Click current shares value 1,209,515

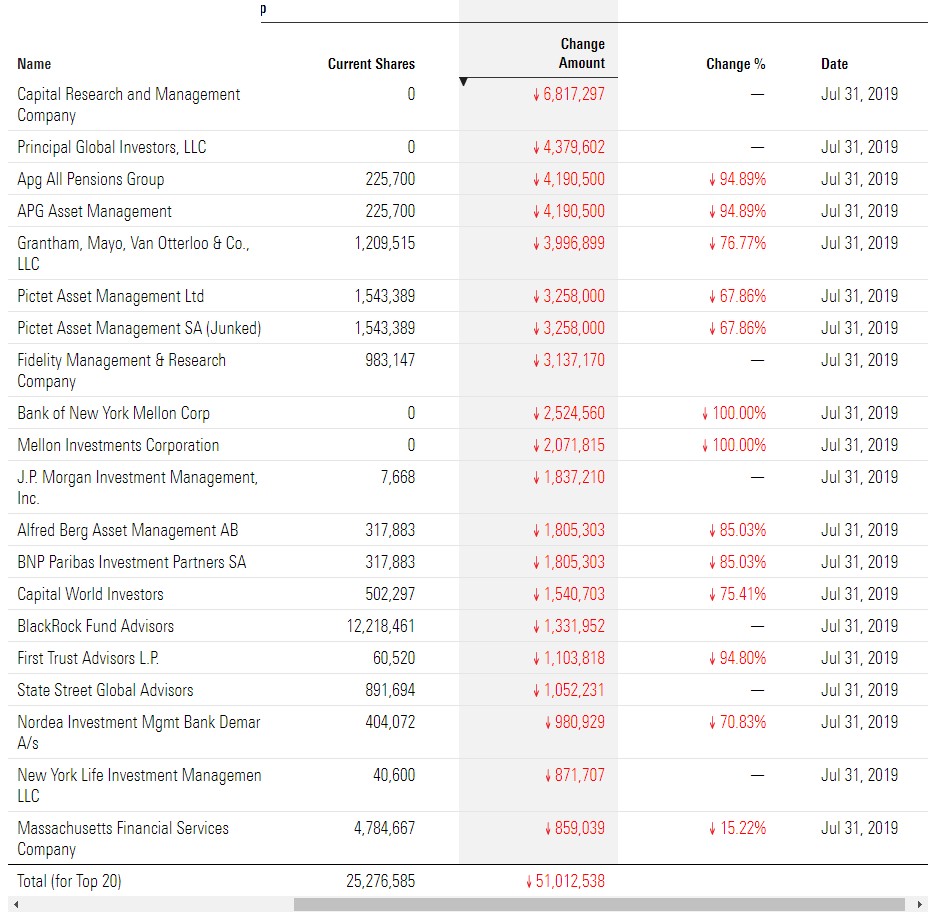point(384,243)
